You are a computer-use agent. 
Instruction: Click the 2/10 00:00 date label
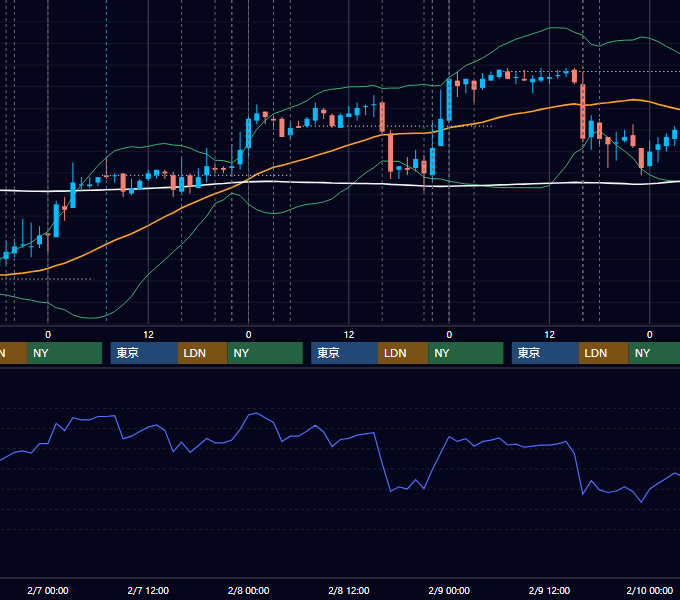tap(650, 590)
